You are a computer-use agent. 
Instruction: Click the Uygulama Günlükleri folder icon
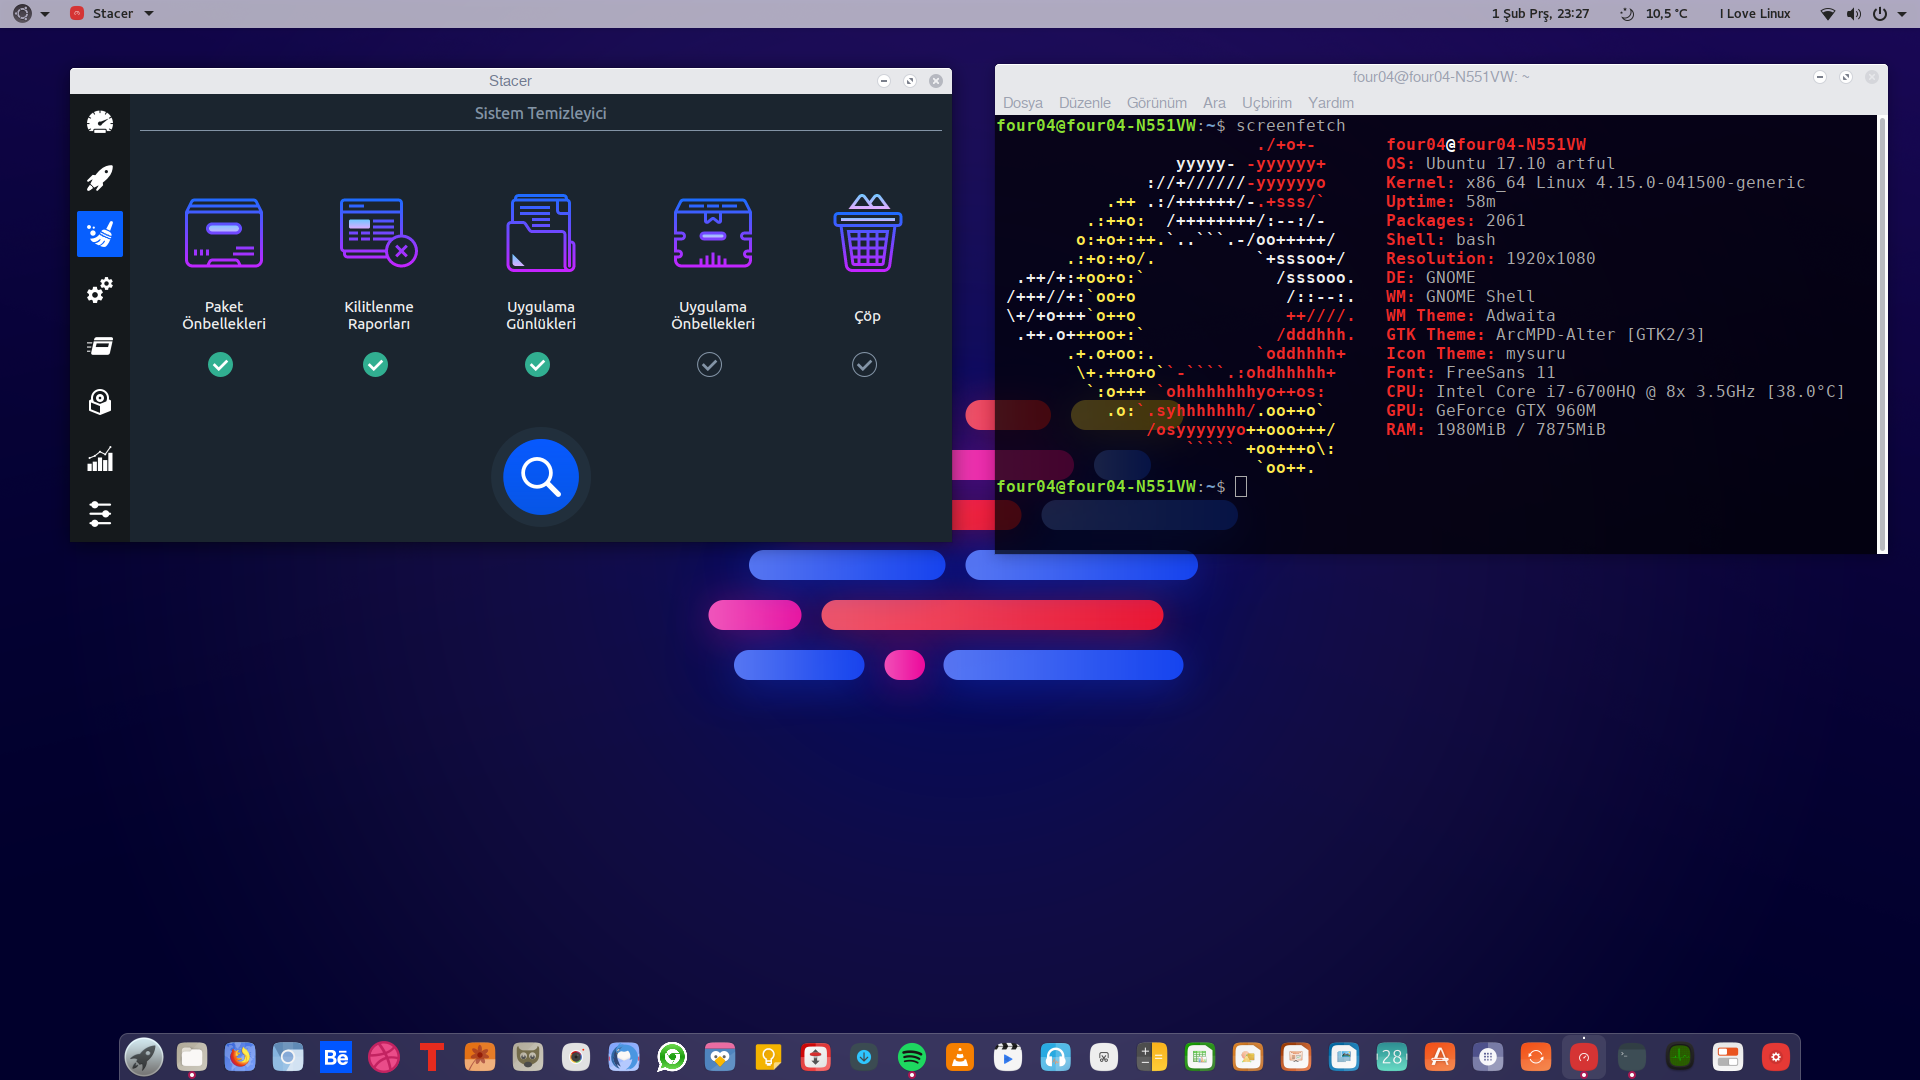click(x=541, y=233)
